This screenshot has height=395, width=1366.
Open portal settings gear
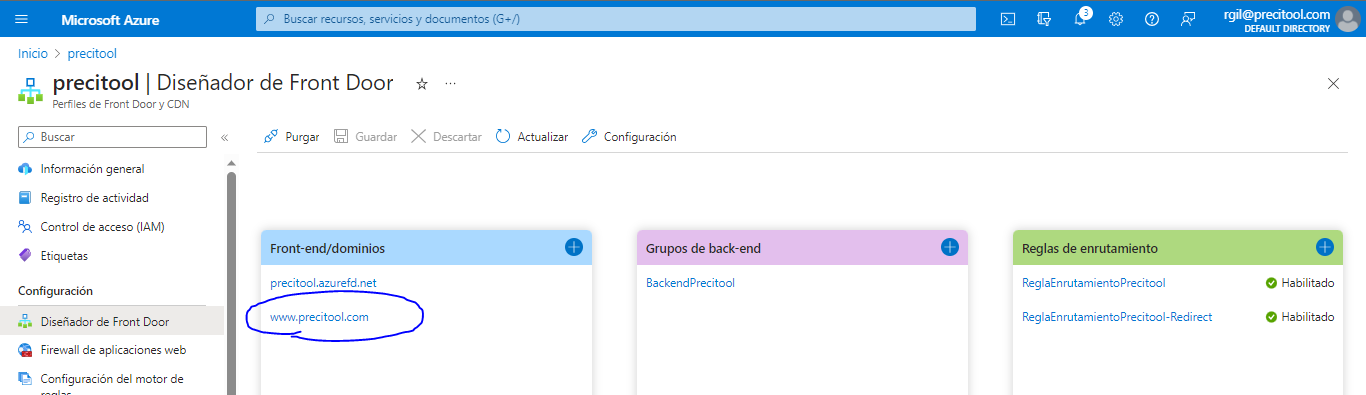click(1116, 19)
